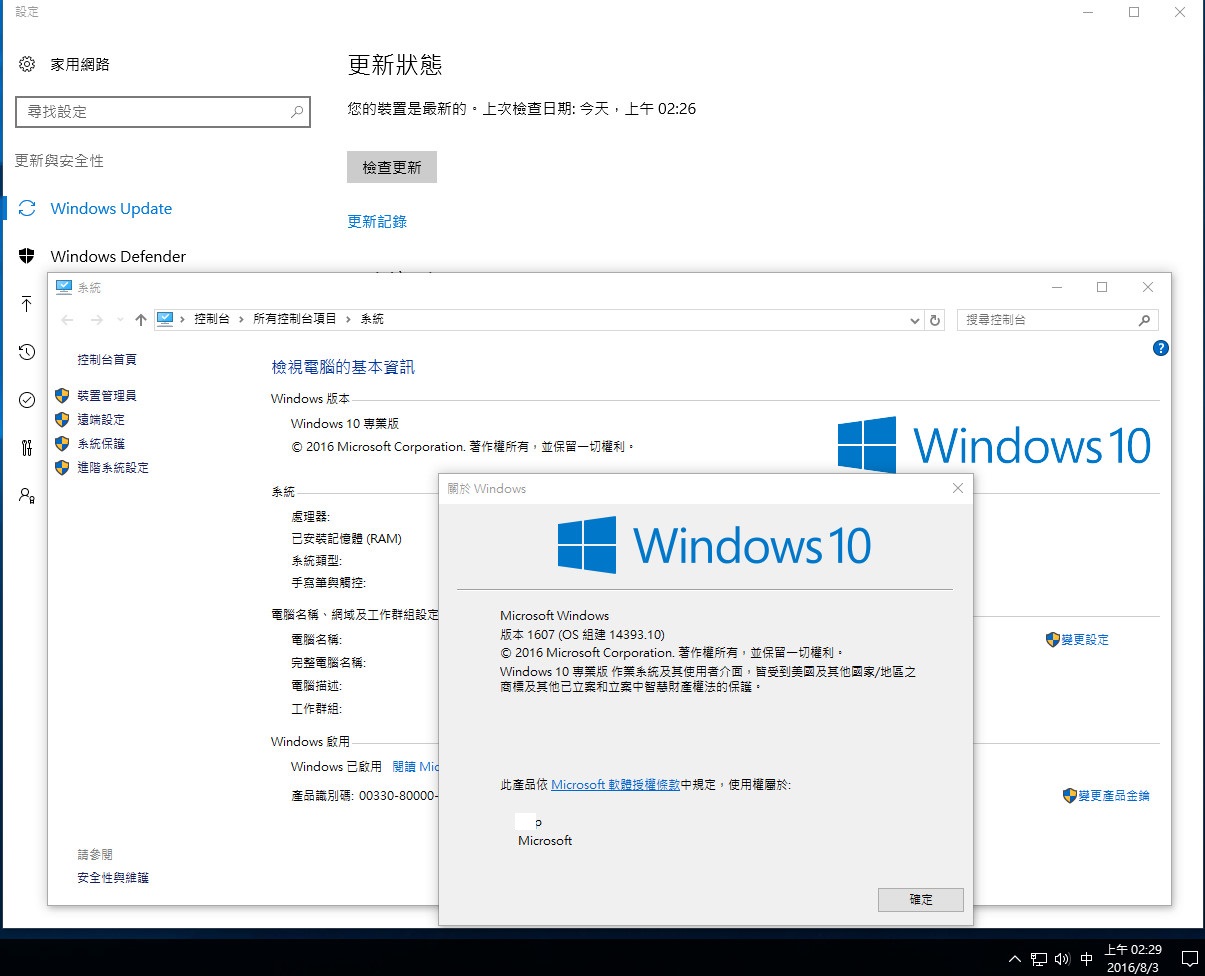Viewport: 1205px width, 976px height.
Task: Click the 變更設定 link
Action: point(1085,640)
